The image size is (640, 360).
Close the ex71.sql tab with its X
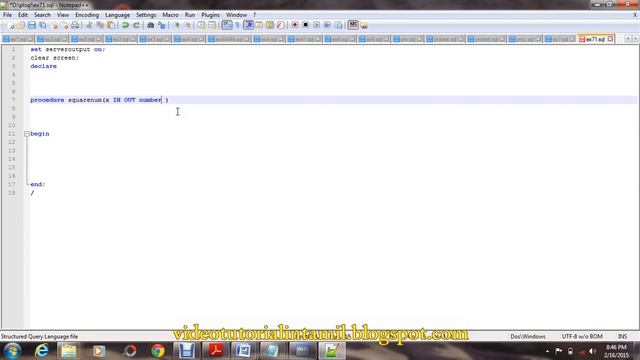610,39
